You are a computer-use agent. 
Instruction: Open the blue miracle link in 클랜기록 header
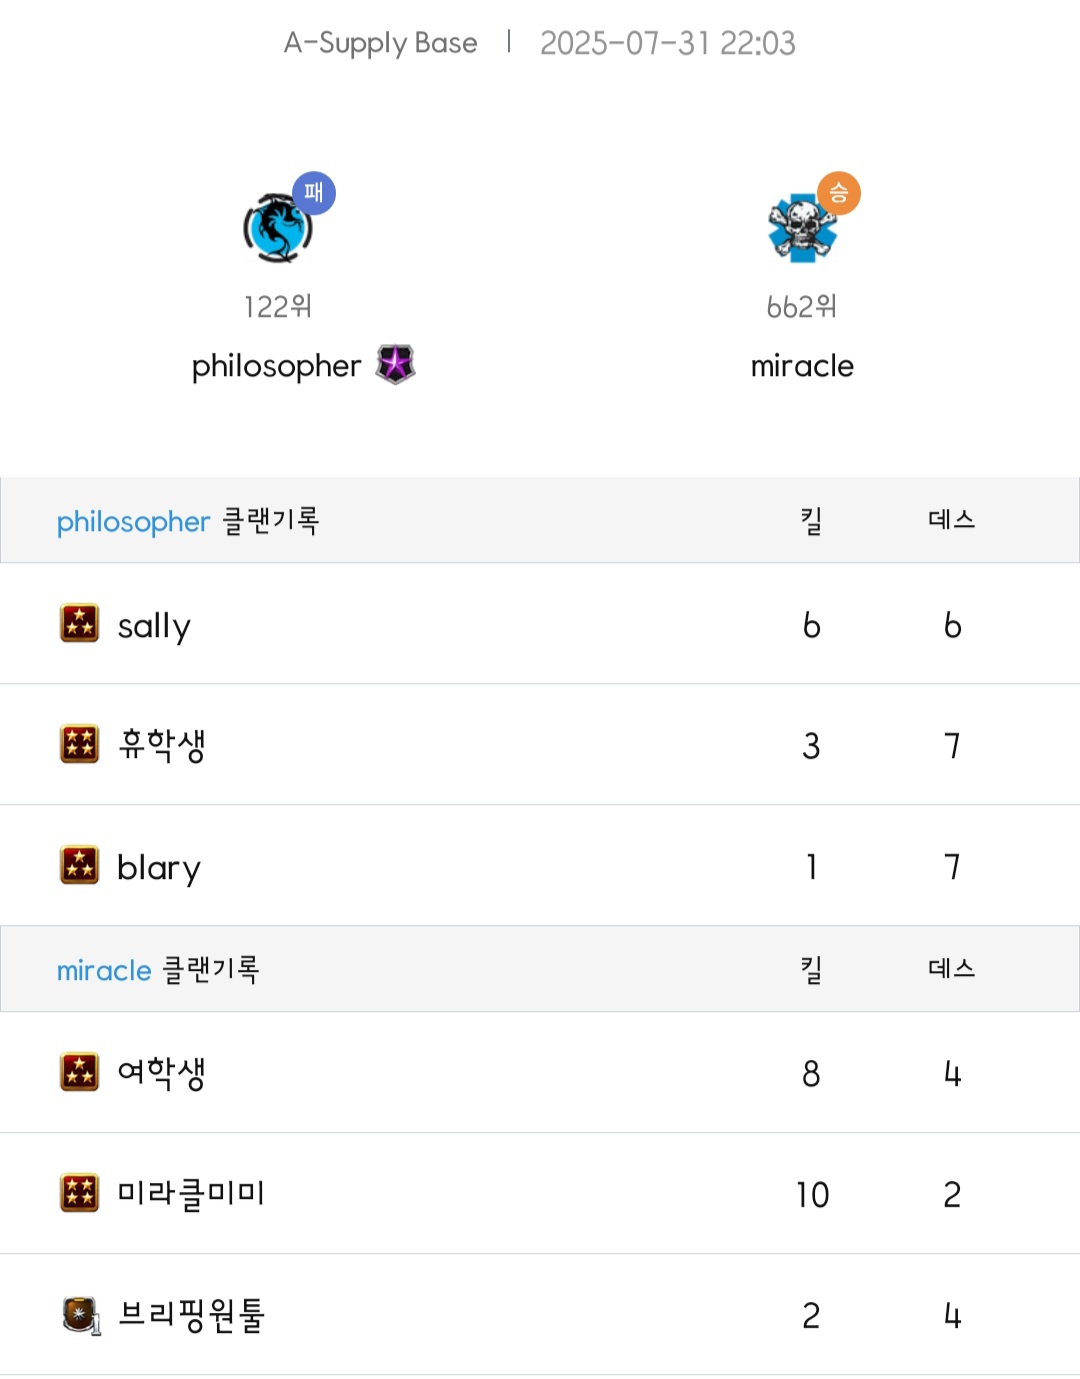click(104, 970)
